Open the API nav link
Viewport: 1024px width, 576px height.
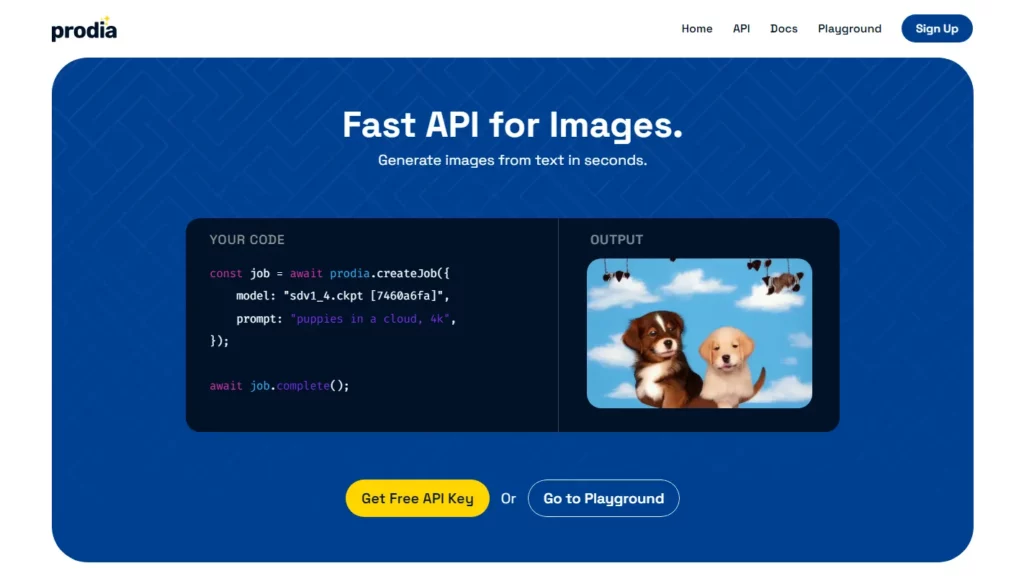[x=741, y=29]
